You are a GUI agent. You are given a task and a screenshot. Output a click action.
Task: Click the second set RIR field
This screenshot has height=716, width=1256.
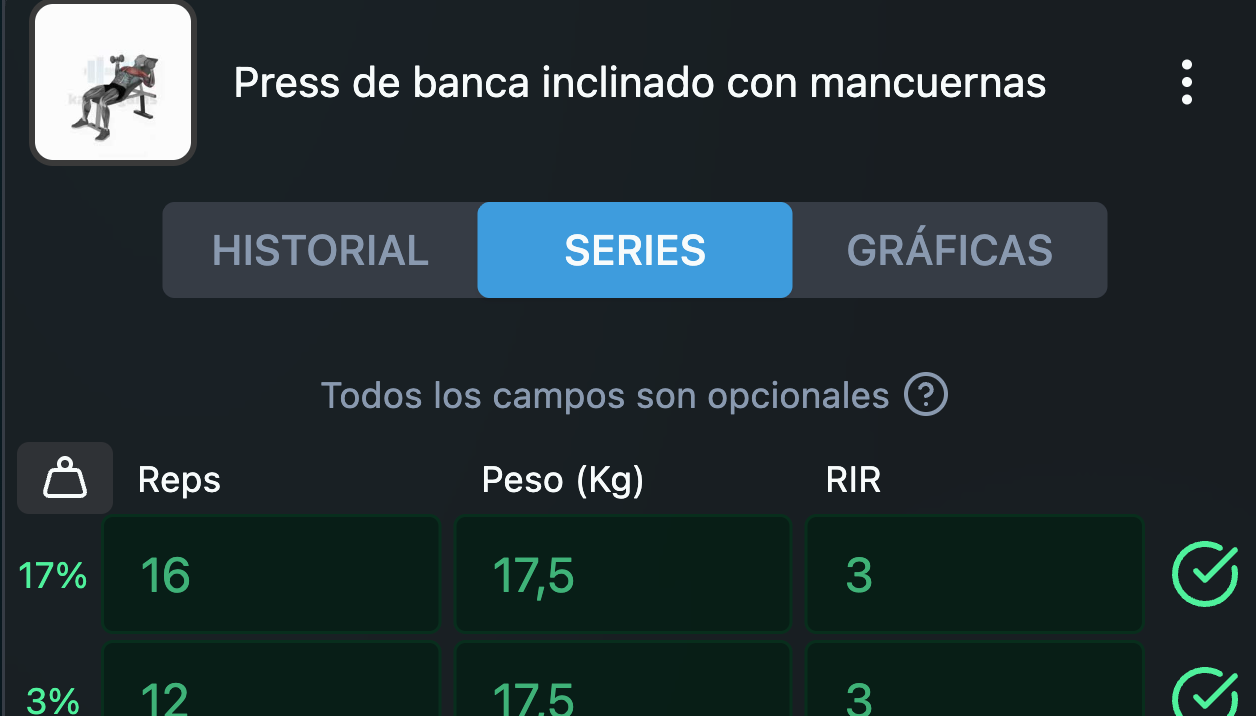974,693
